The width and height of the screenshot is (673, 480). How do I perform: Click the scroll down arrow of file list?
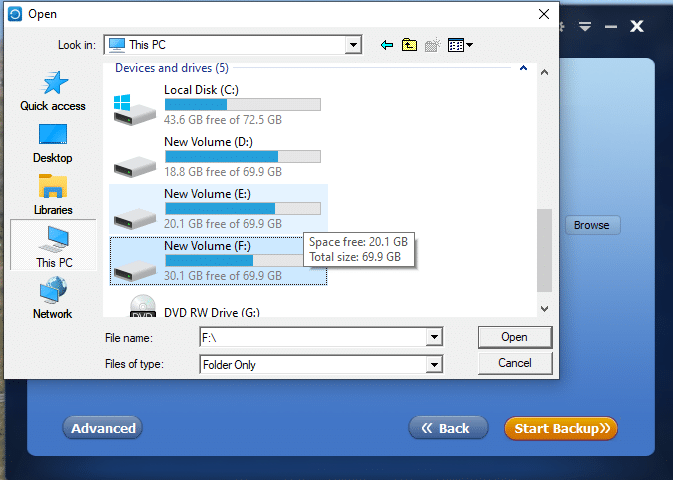545,310
